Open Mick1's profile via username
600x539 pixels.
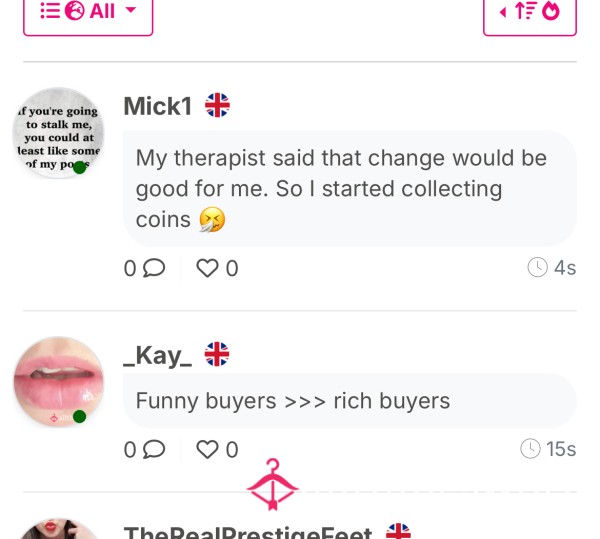(x=158, y=106)
